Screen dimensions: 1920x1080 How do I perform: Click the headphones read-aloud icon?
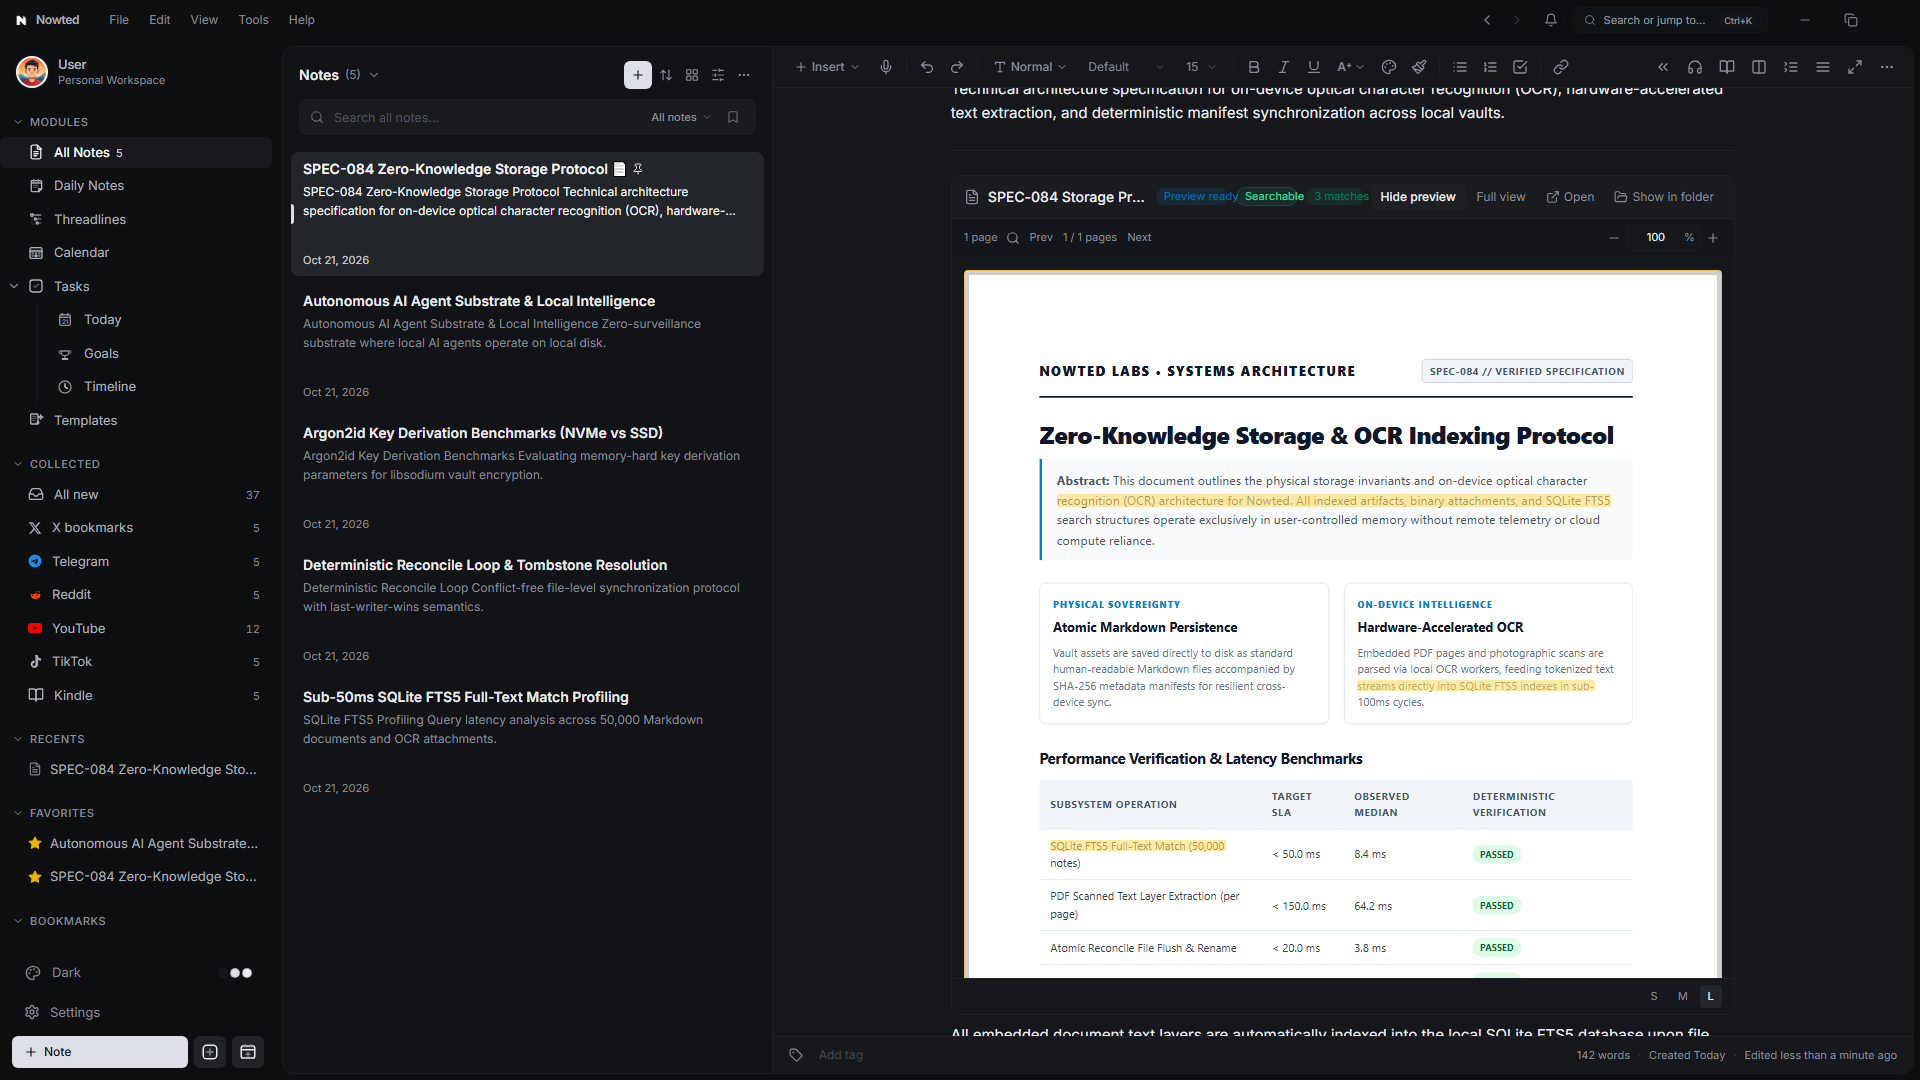[x=1695, y=67]
